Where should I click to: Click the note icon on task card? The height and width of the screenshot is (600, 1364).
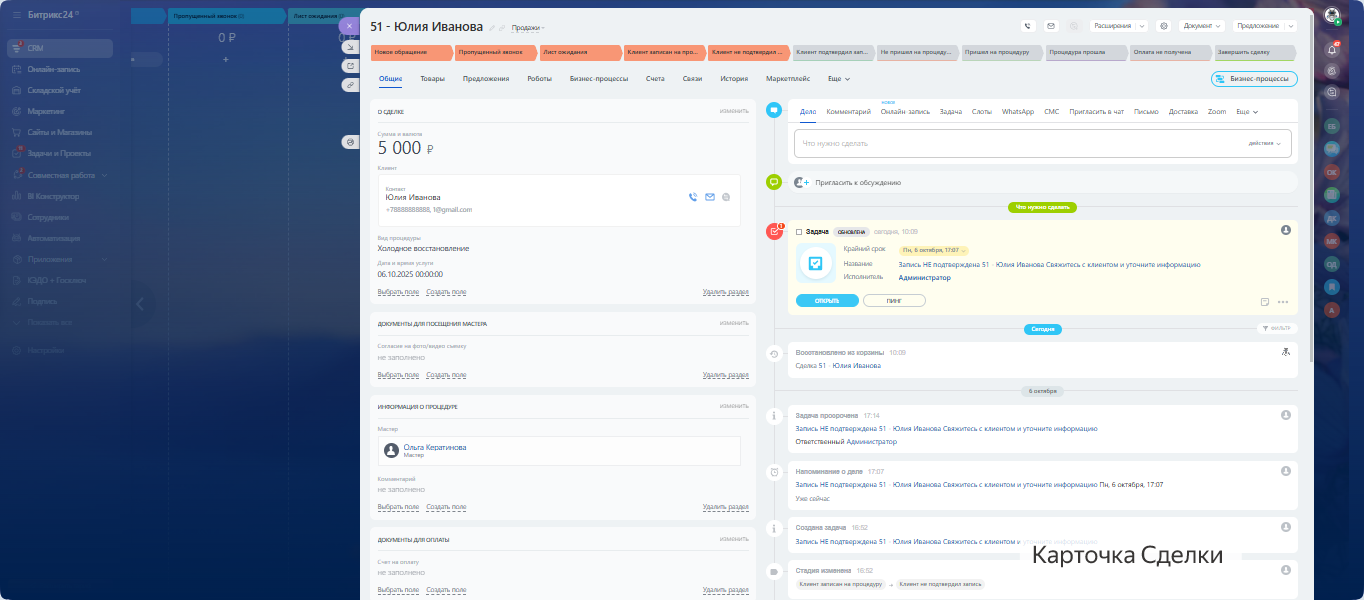1265,301
